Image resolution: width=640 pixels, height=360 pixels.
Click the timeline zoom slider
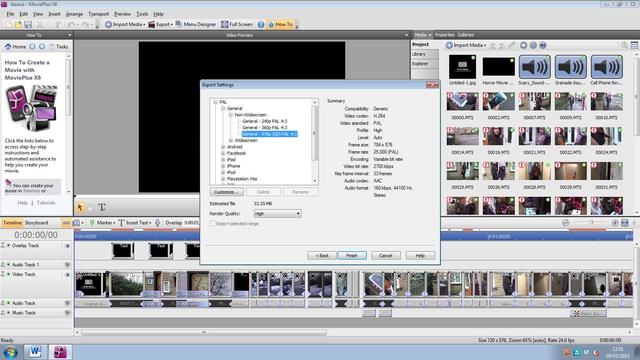click(x=590, y=223)
